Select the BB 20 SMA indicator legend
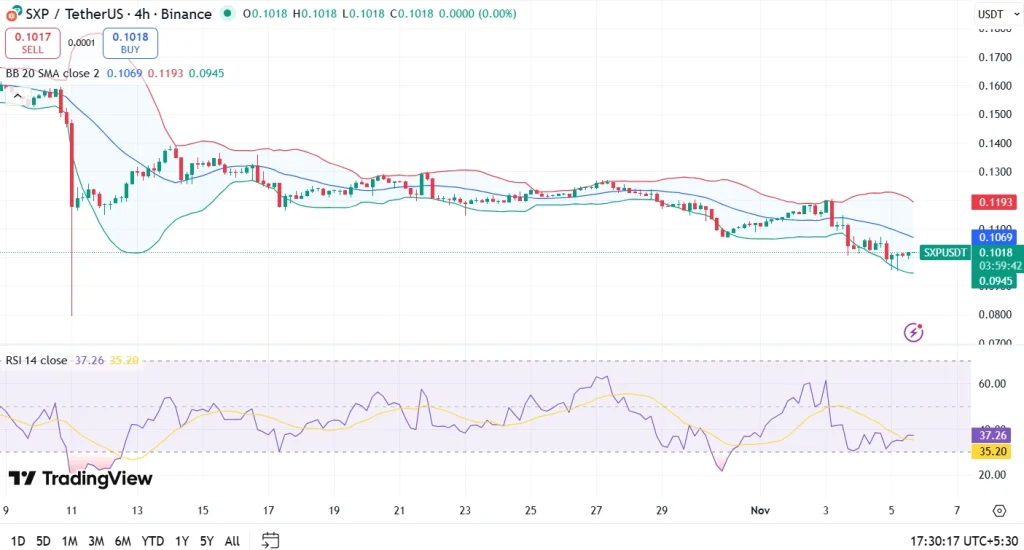 [x=52, y=73]
